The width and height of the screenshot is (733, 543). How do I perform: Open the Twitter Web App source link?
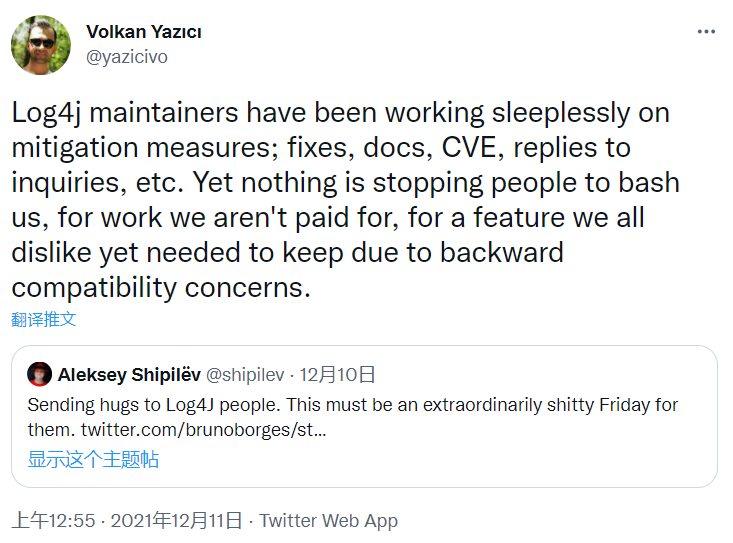click(x=328, y=521)
